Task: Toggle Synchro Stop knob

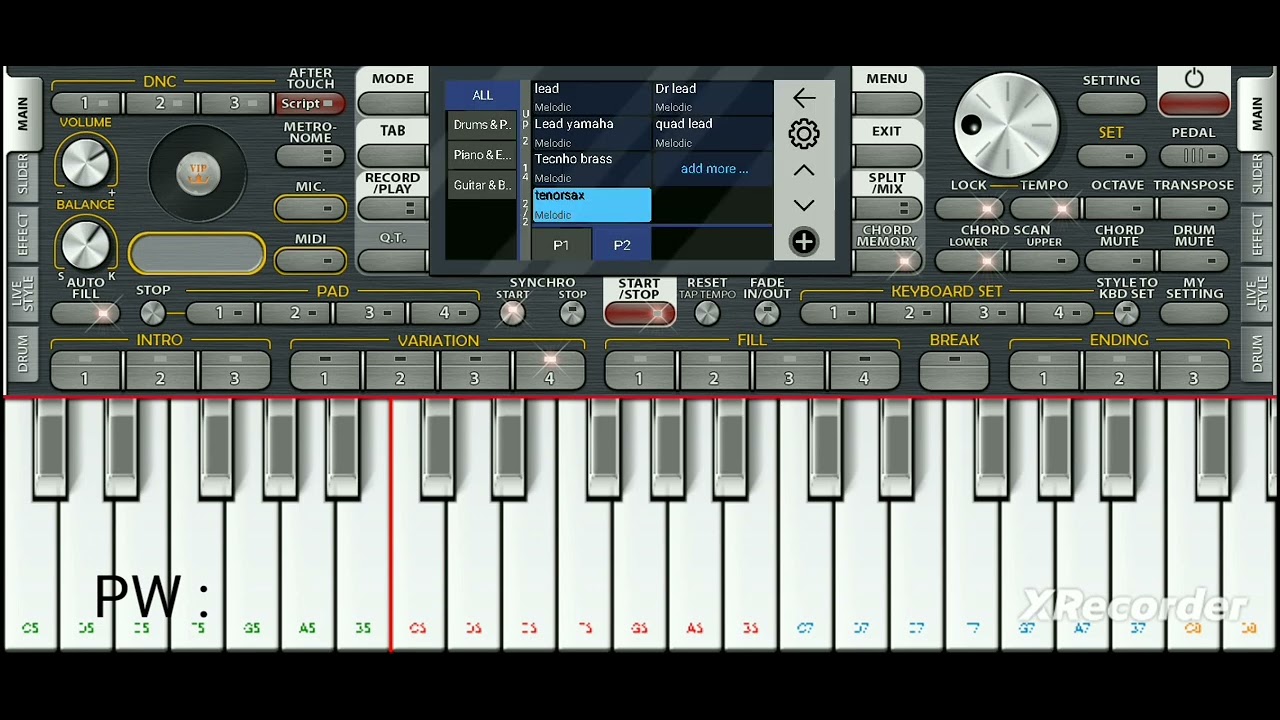Action: click(572, 313)
